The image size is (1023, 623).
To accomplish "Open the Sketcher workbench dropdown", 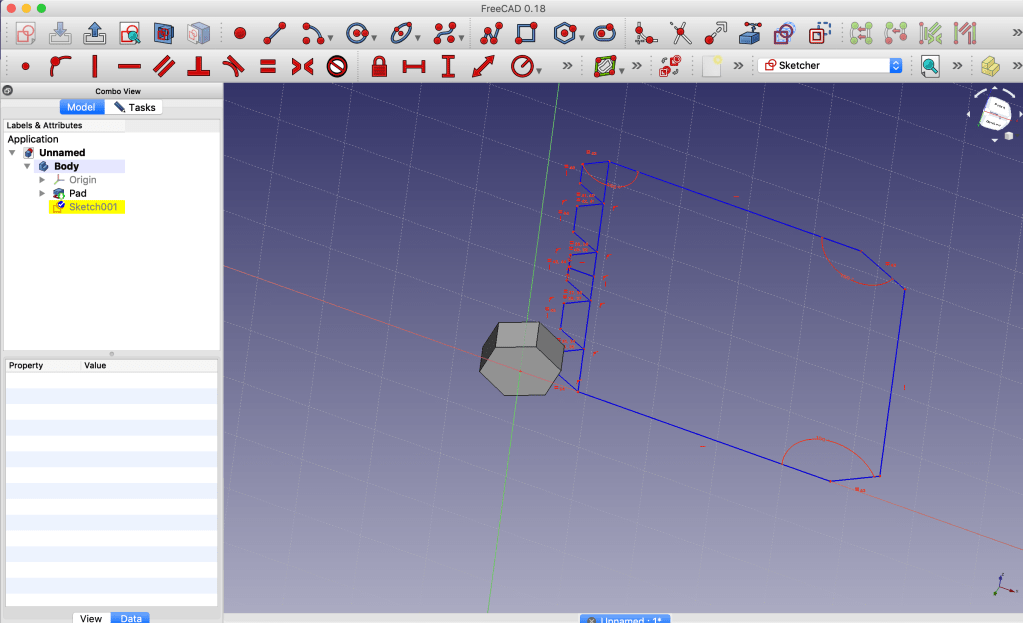I will coord(895,65).
